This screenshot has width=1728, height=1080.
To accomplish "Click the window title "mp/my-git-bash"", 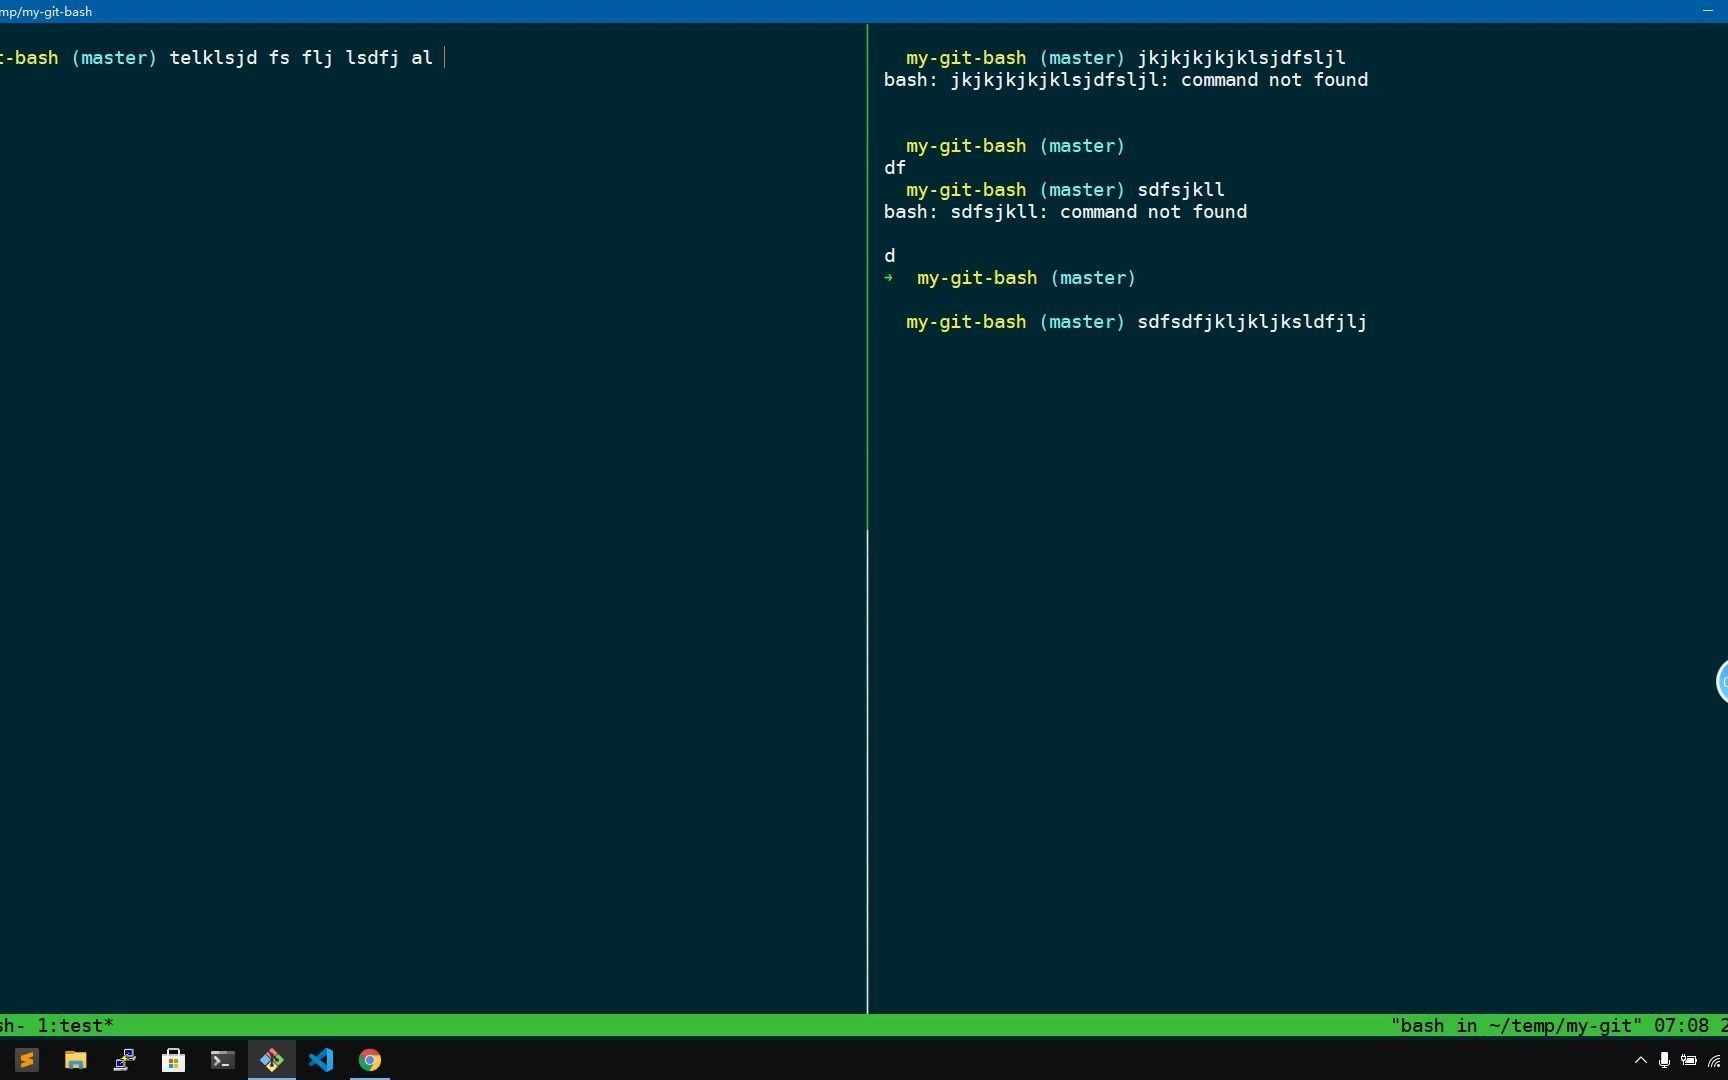I will (46, 12).
